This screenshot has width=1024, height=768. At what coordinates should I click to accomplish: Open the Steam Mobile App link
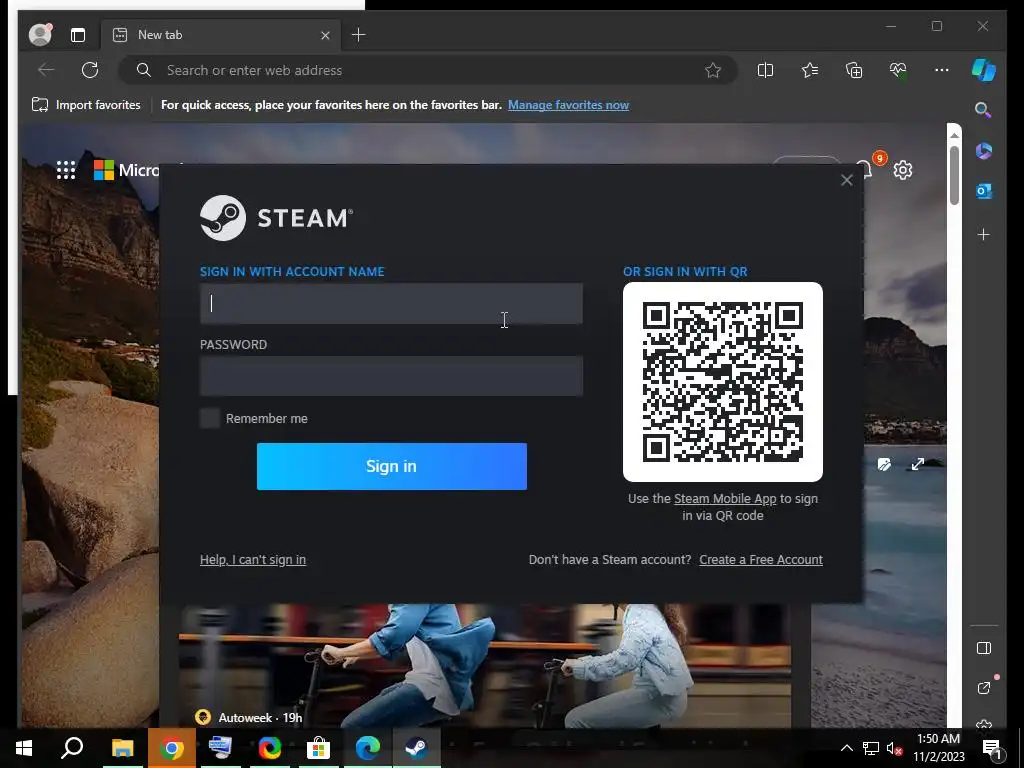(x=725, y=498)
